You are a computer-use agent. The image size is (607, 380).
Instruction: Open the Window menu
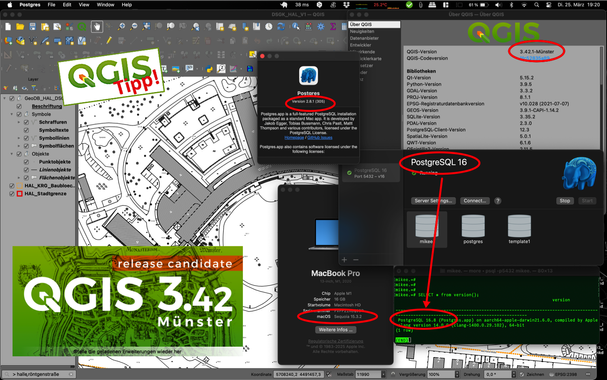105,5
